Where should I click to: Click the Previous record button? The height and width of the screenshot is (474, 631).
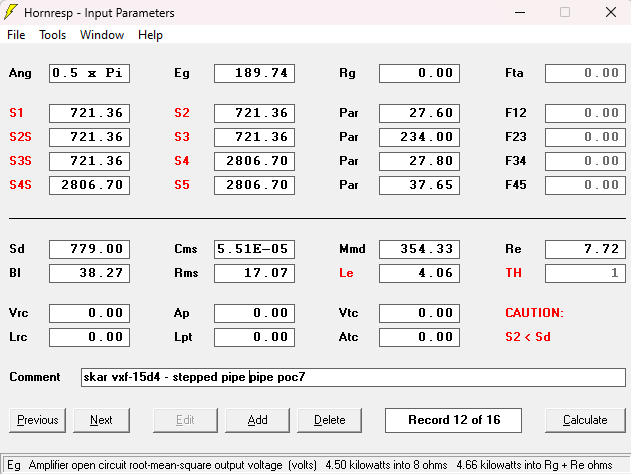(37, 420)
